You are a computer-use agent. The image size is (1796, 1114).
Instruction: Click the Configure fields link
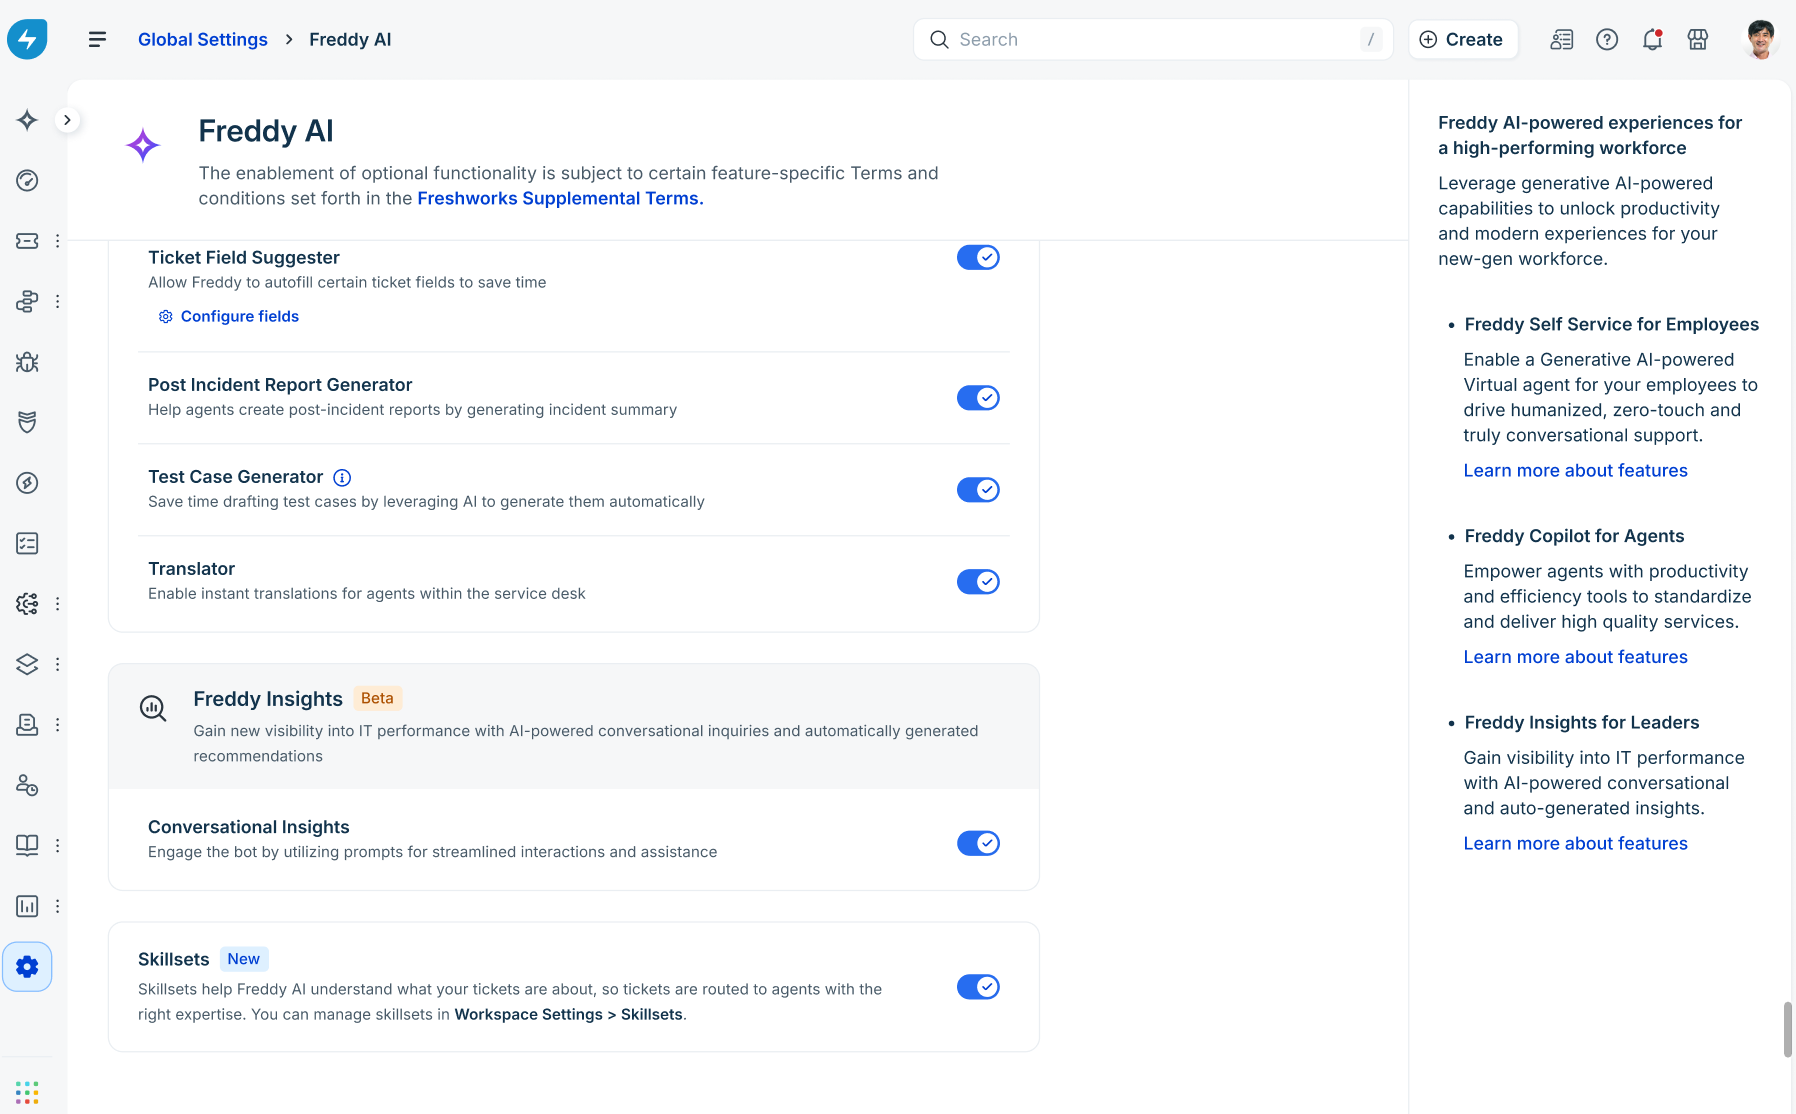pyautogui.click(x=229, y=316)
